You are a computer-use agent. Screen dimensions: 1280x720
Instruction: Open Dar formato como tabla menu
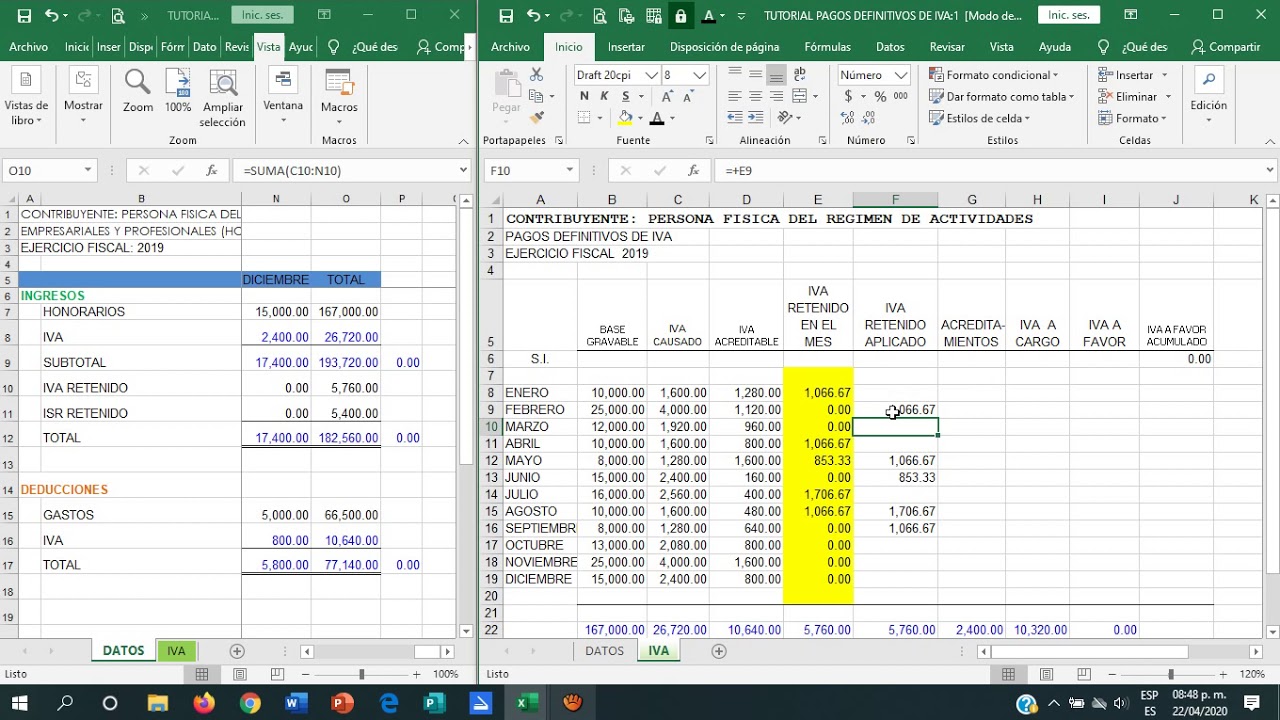pos(1001,97)
